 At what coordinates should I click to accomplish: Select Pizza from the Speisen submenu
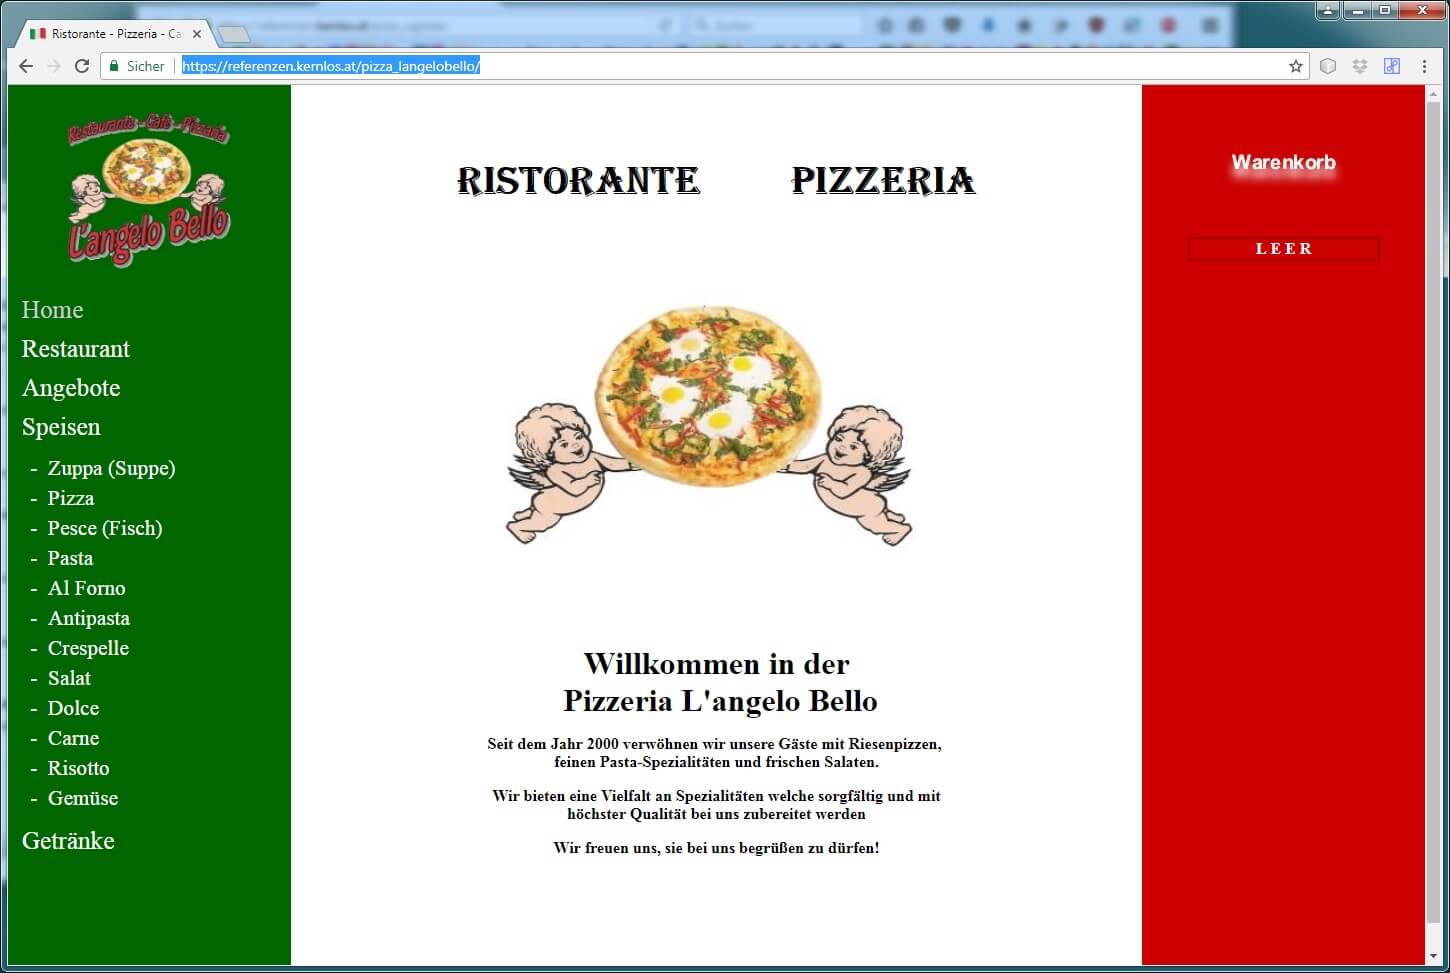(x=71, y=498)
